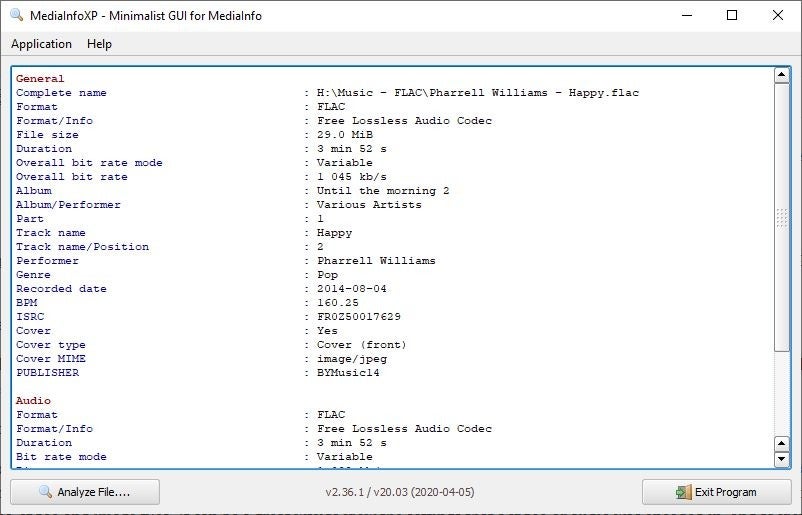
Task: Click the vertical scrollbar thumb
Action: pos(782,217)
